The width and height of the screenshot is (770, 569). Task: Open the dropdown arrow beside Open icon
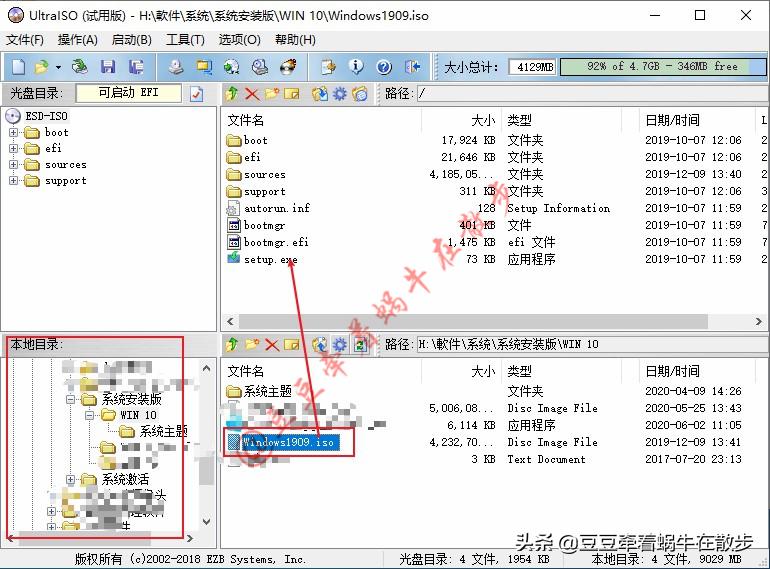58,67
